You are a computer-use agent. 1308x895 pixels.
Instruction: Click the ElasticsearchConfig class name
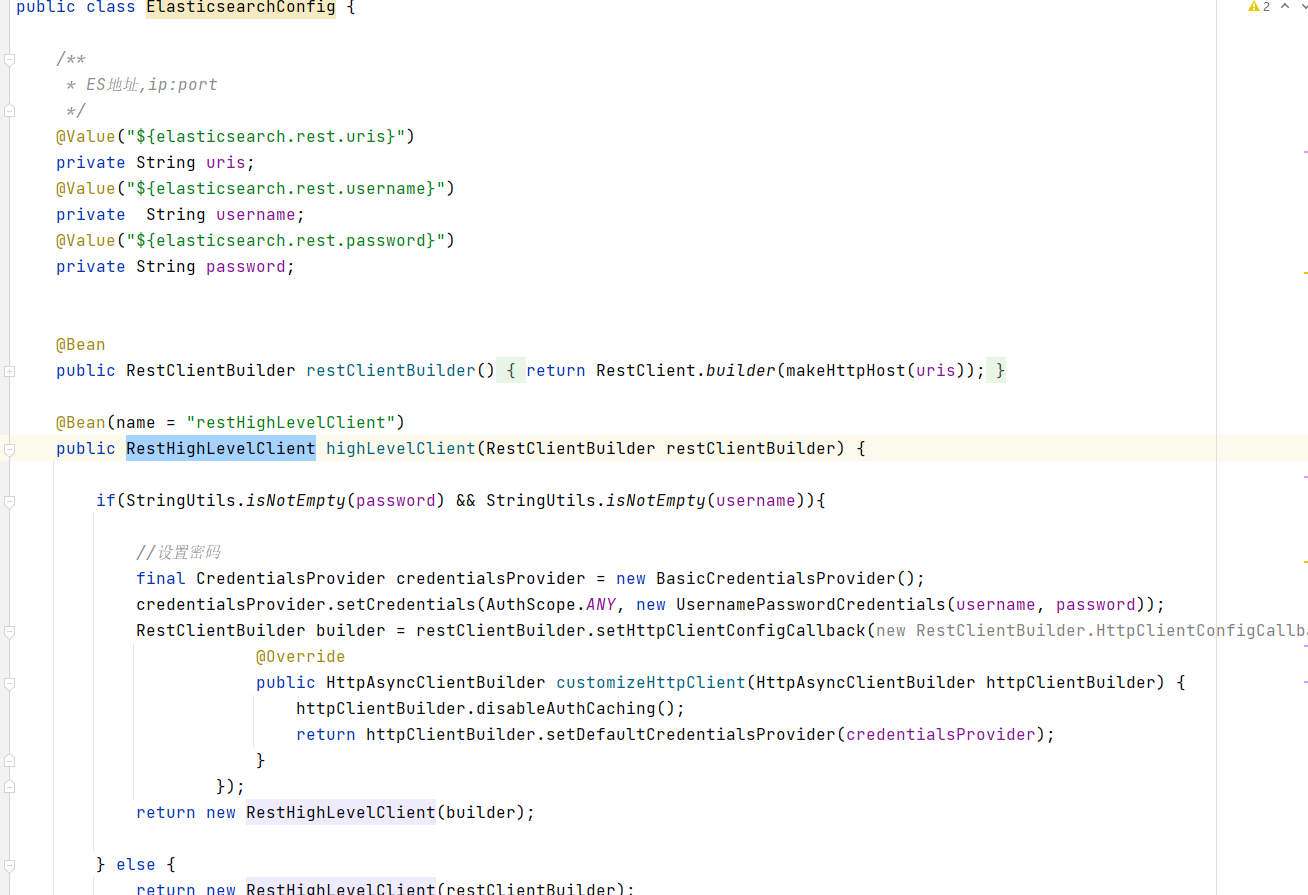(x=241, y=7)
